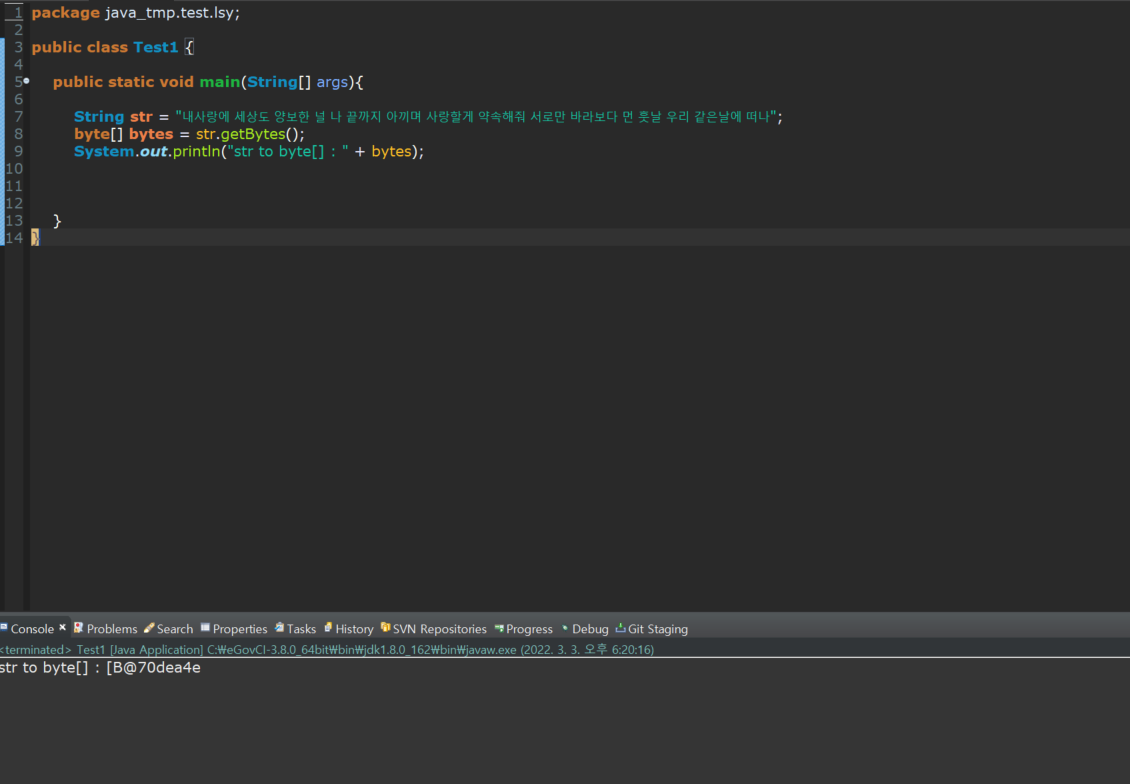
Task: Click the opening brace after Test1
Action: [x=190, y=48]
